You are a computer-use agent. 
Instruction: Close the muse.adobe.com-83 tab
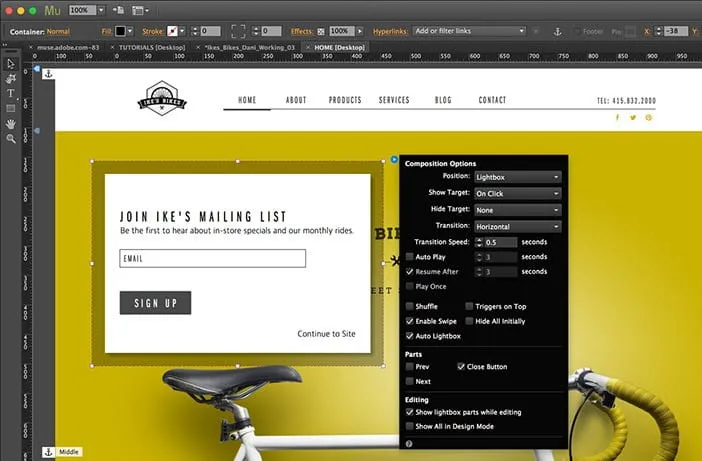click(31, 47)
